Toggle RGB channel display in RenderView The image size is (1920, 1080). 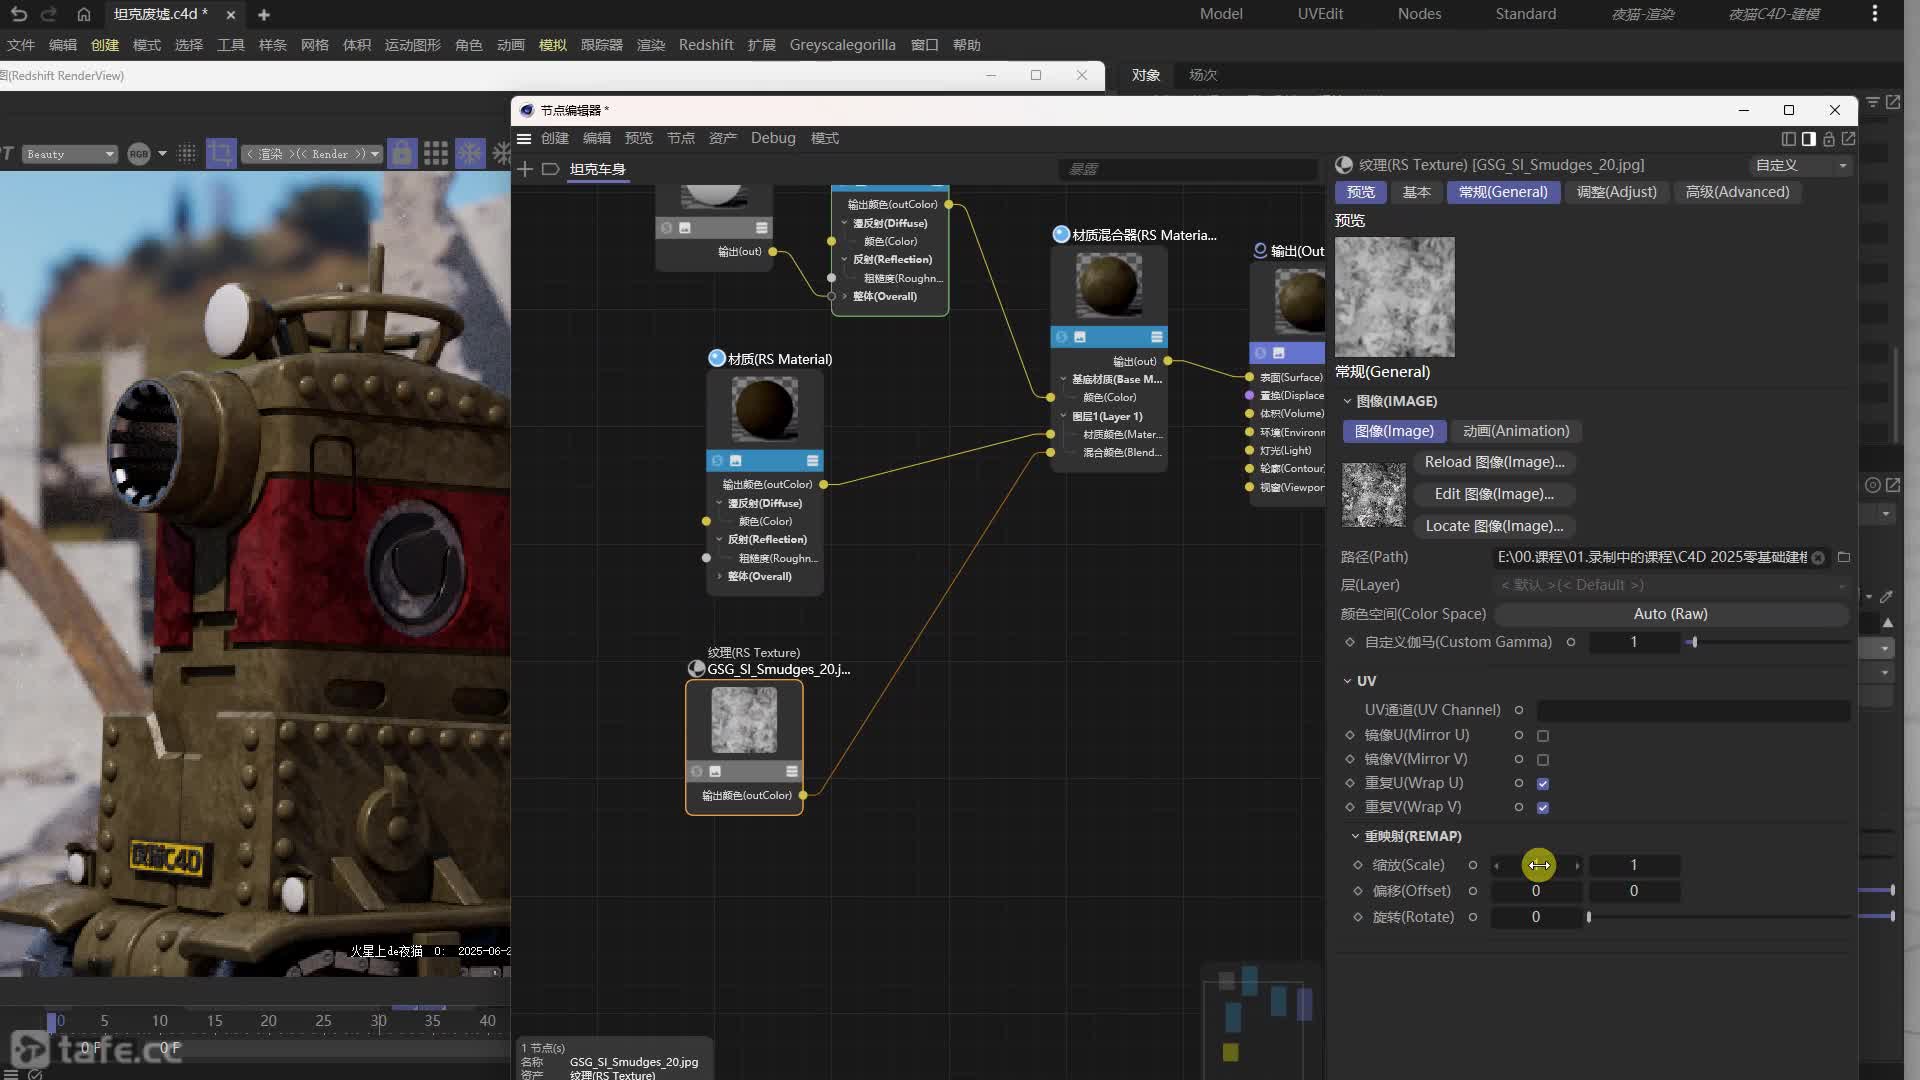139,154
